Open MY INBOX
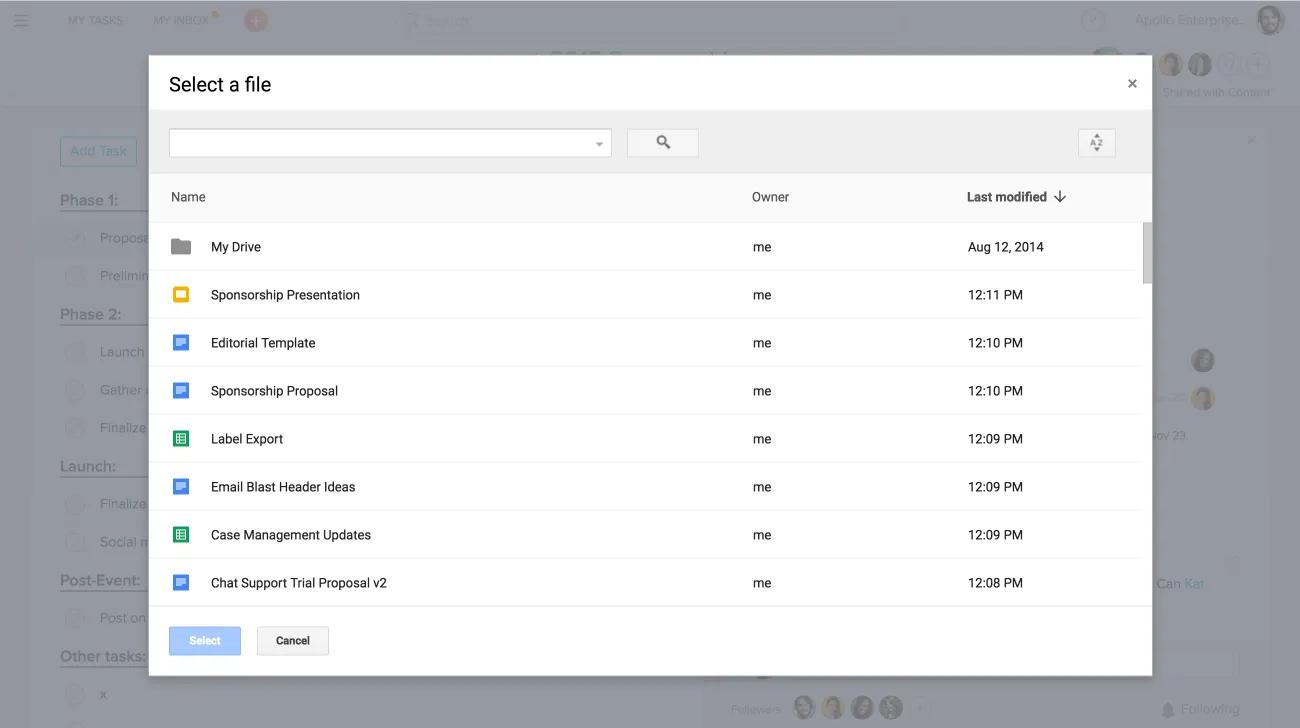The image size is (1300, 728). click(182, 19)
